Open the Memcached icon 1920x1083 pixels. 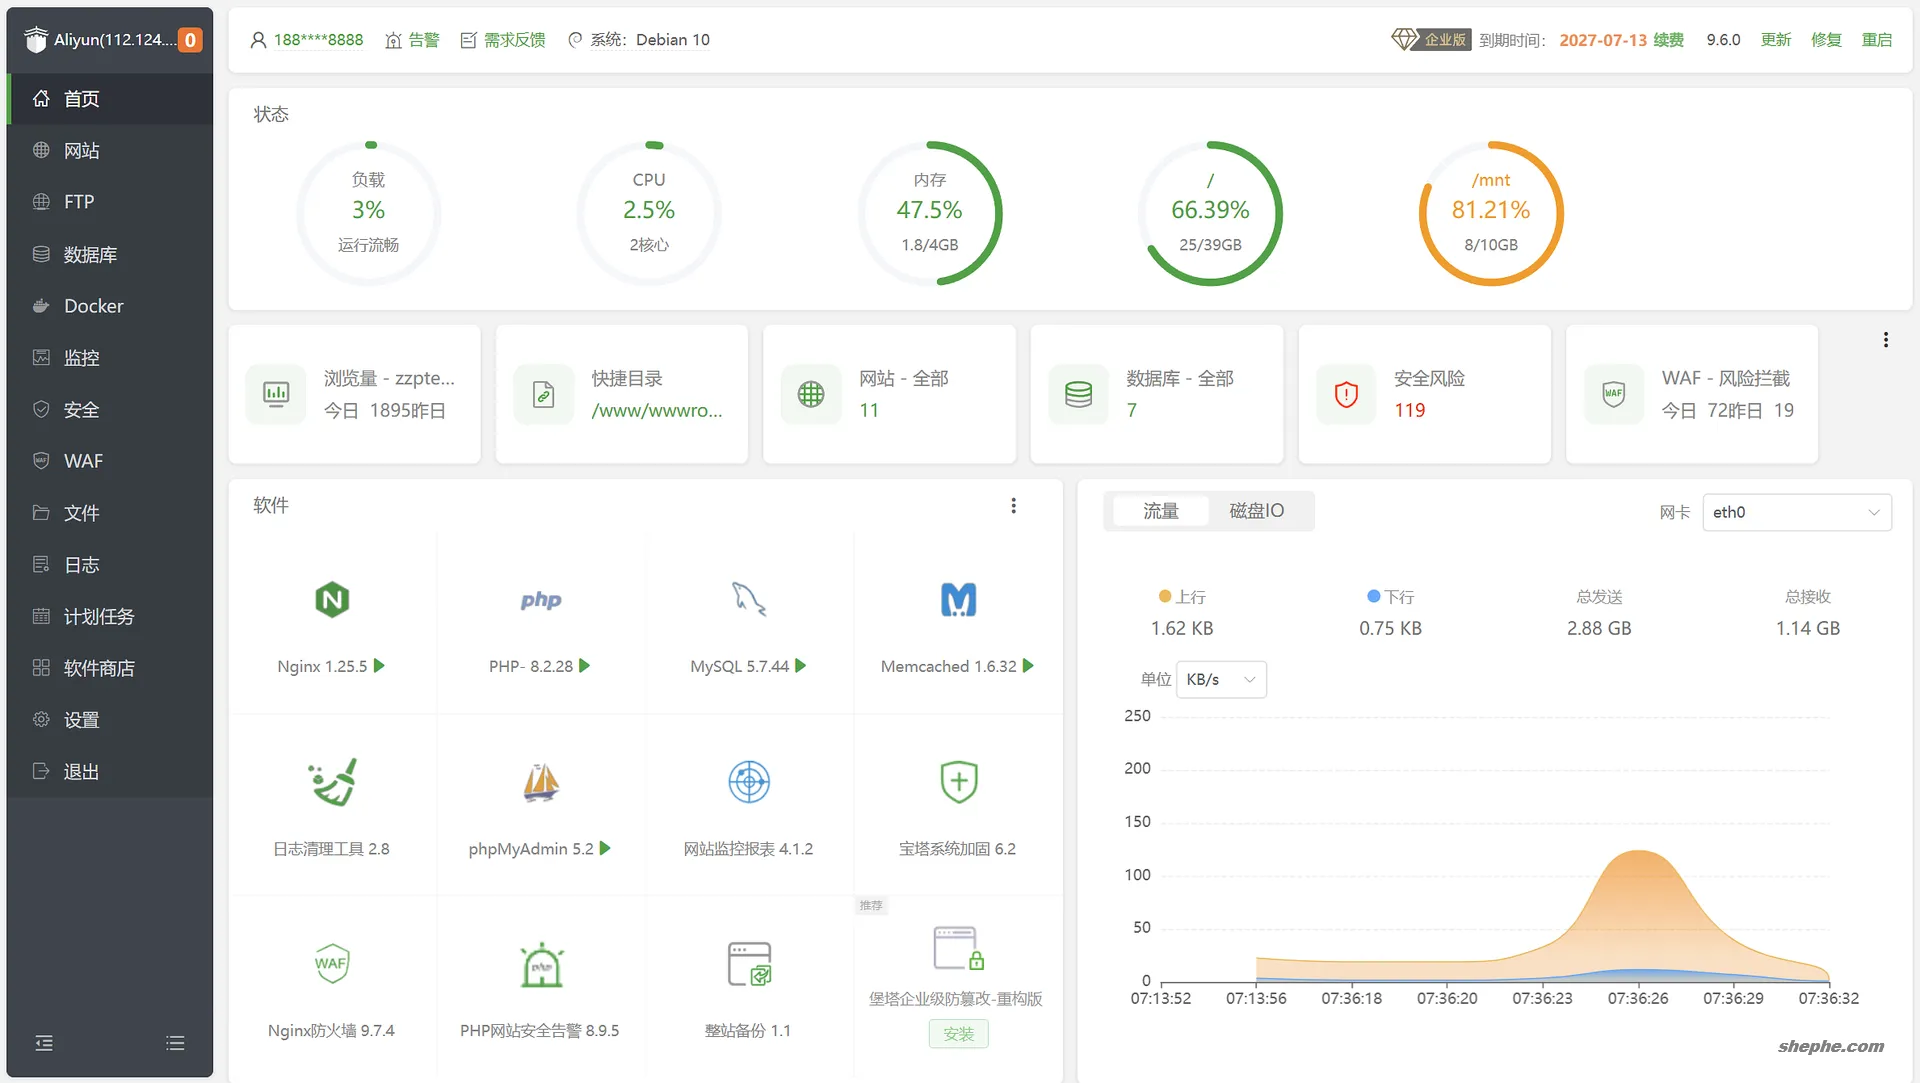coord(957,600)
